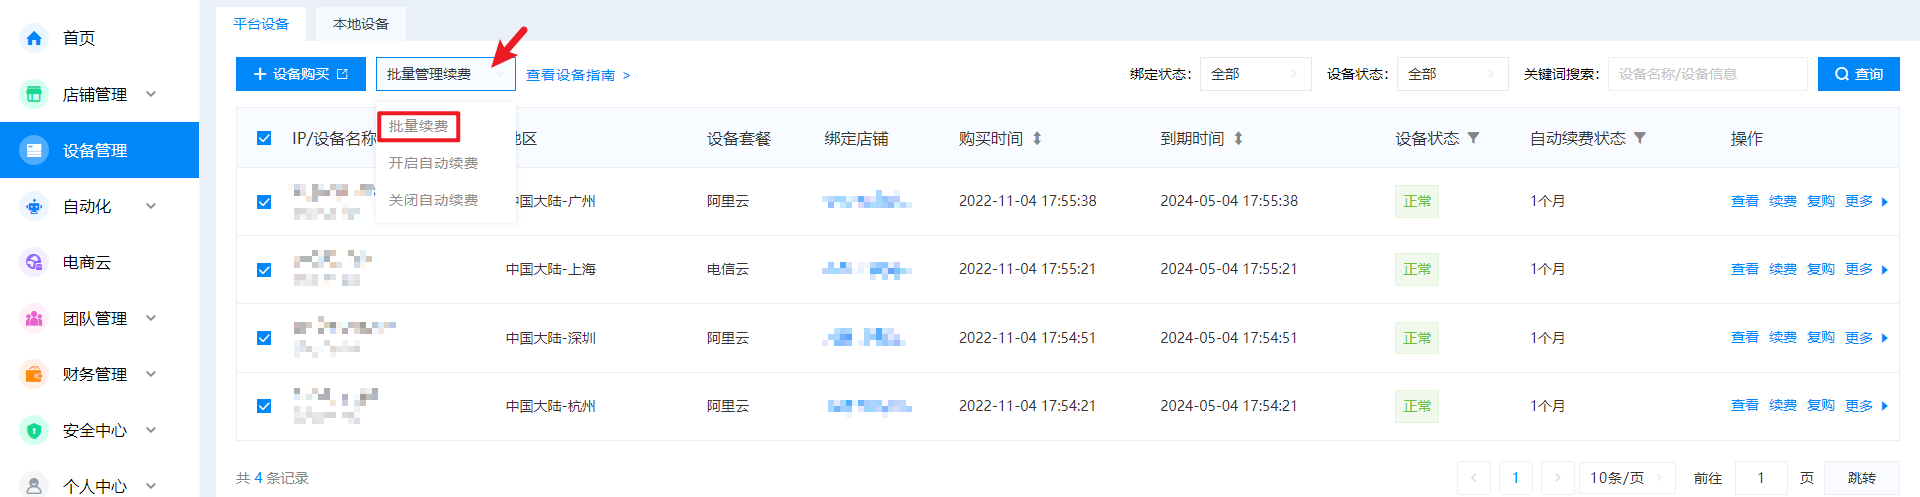Select 批量续费 from the dropdown menu
Image resolution: width=1920 pixels, height=497 pixels.
tap(418, 126)
